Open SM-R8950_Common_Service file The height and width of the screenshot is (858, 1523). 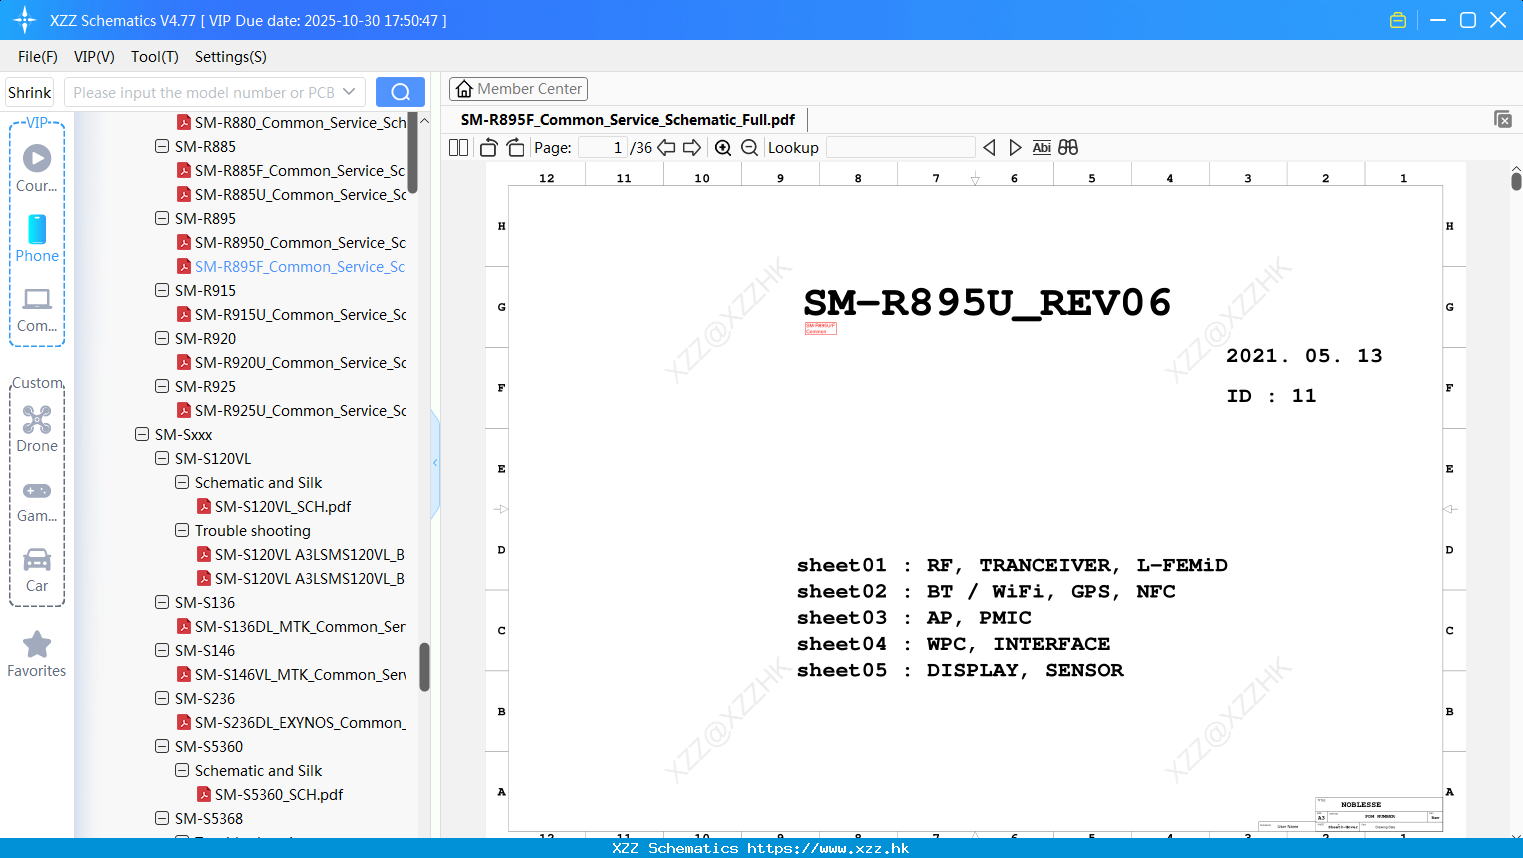pos(291,242)
